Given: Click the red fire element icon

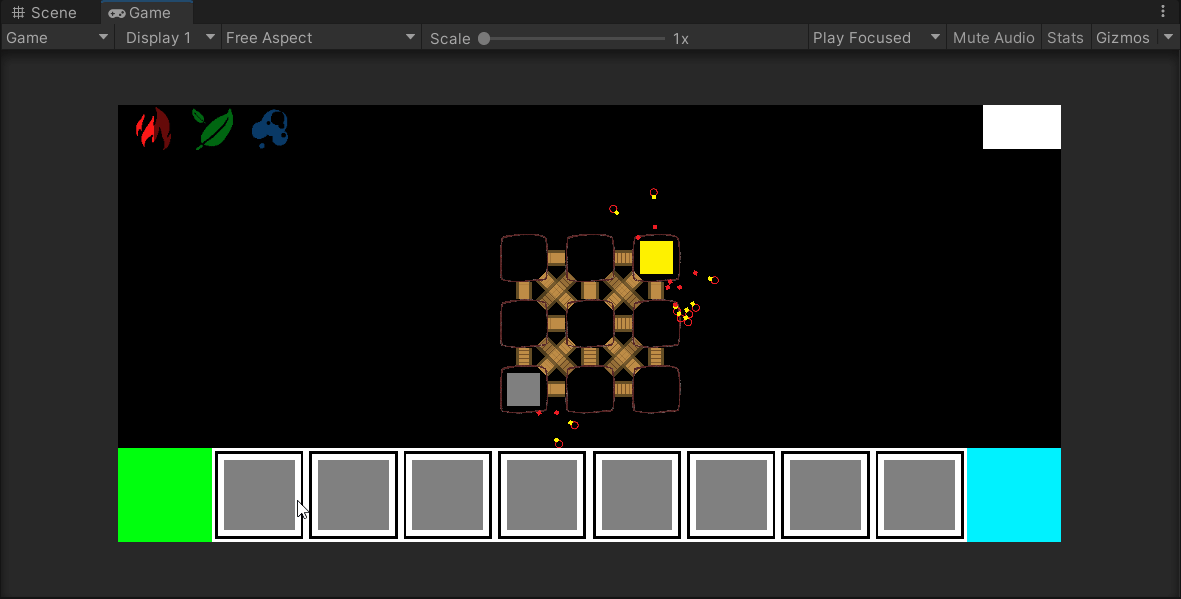Looking at the screenshot, I should pyautogui.click(x=154, y=129).
